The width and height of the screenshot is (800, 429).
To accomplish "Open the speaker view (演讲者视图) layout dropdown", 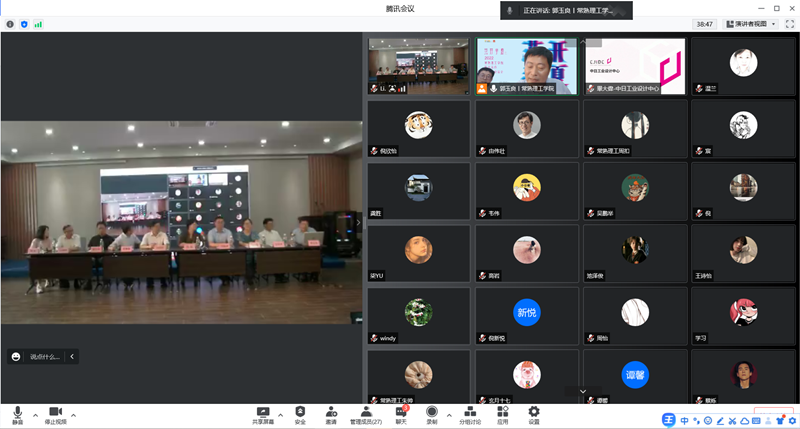I will point(751,24).
